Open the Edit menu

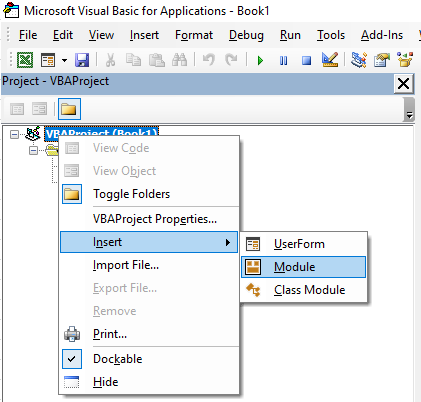(x=63, y=35)
